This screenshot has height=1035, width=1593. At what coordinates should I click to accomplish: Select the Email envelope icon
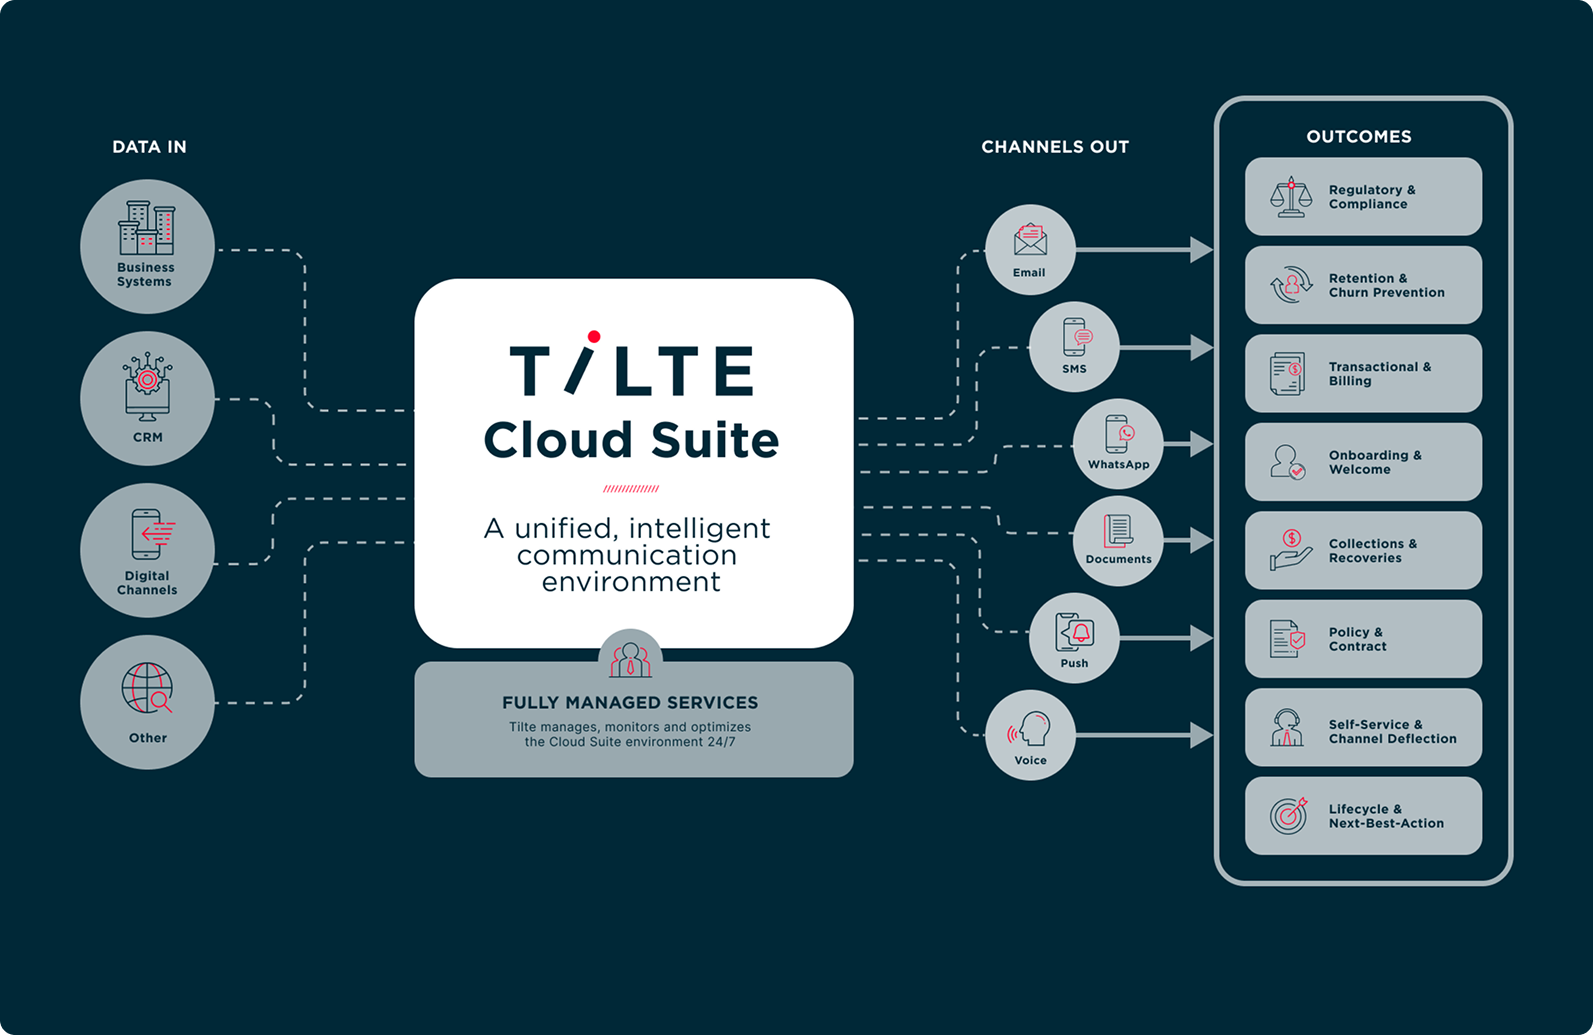(x=1030, y=240)
